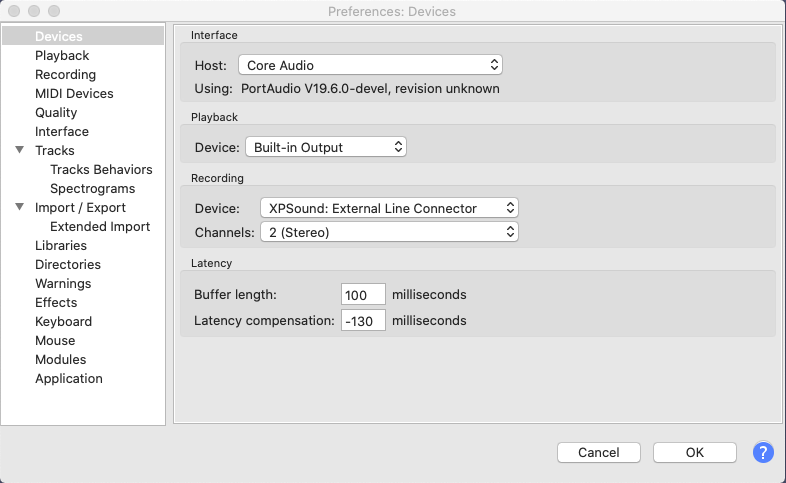Click the Cancel button
The width and height of the screenshot is (786, 483).
(599, 452)
